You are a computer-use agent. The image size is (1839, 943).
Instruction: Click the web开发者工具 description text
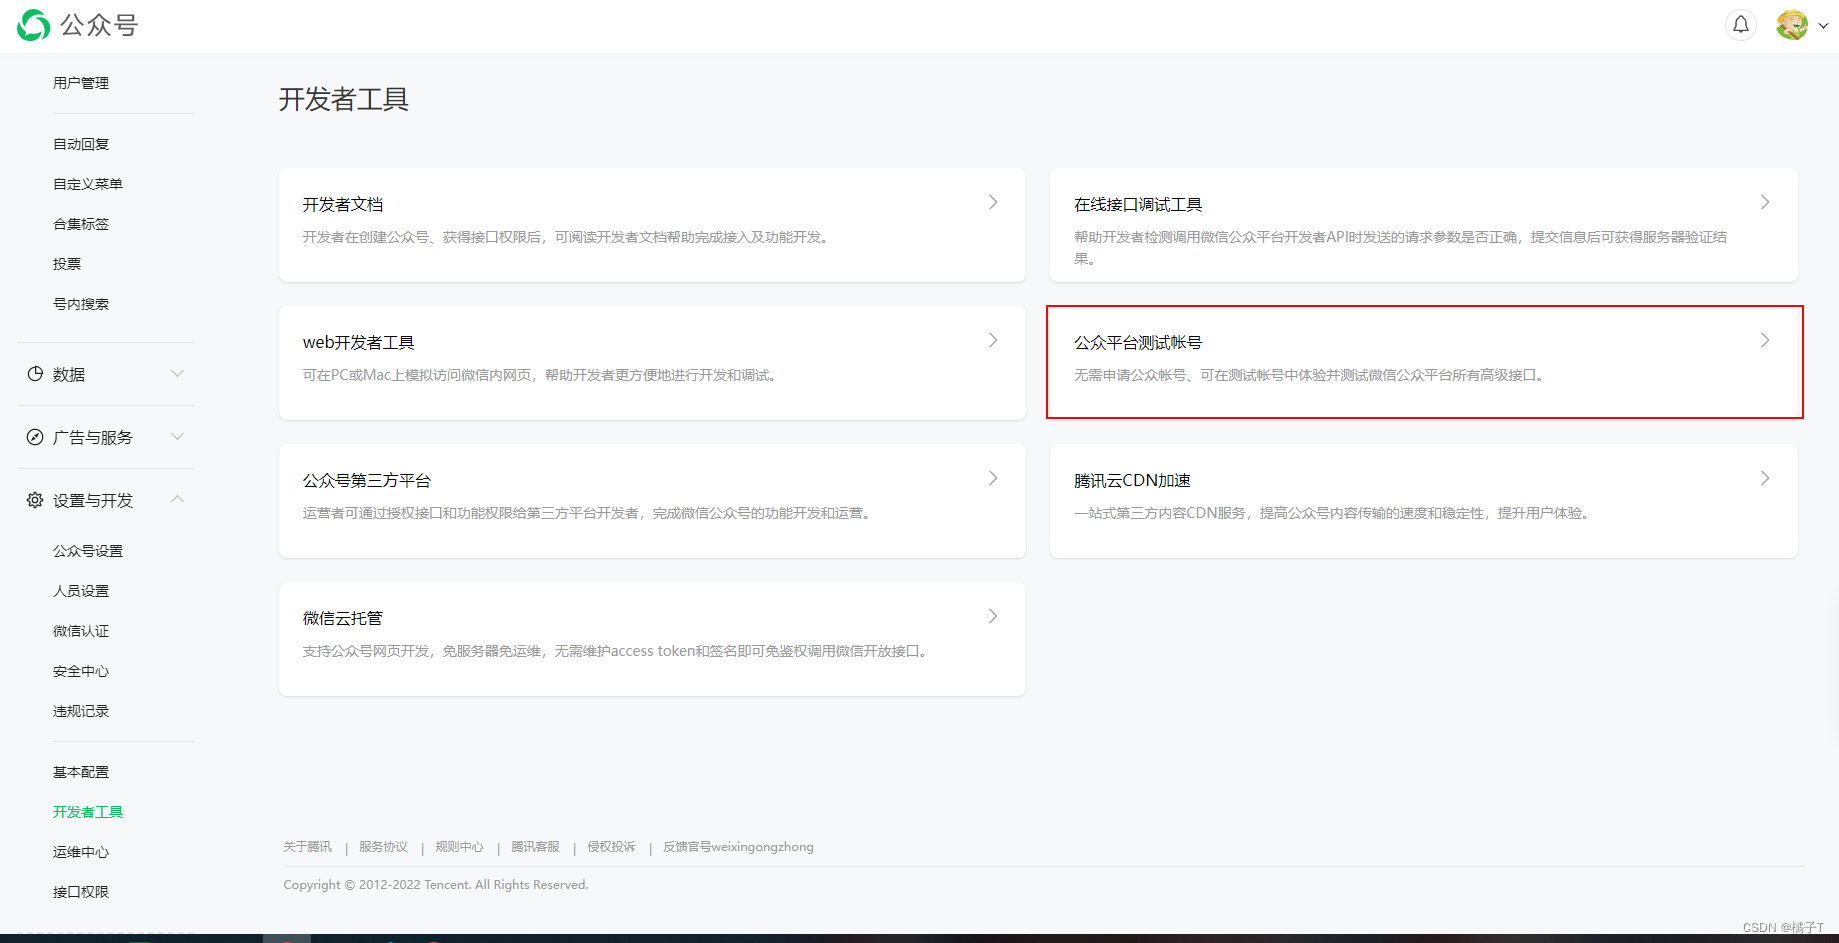pyautogui.click(x=541, y=375)
